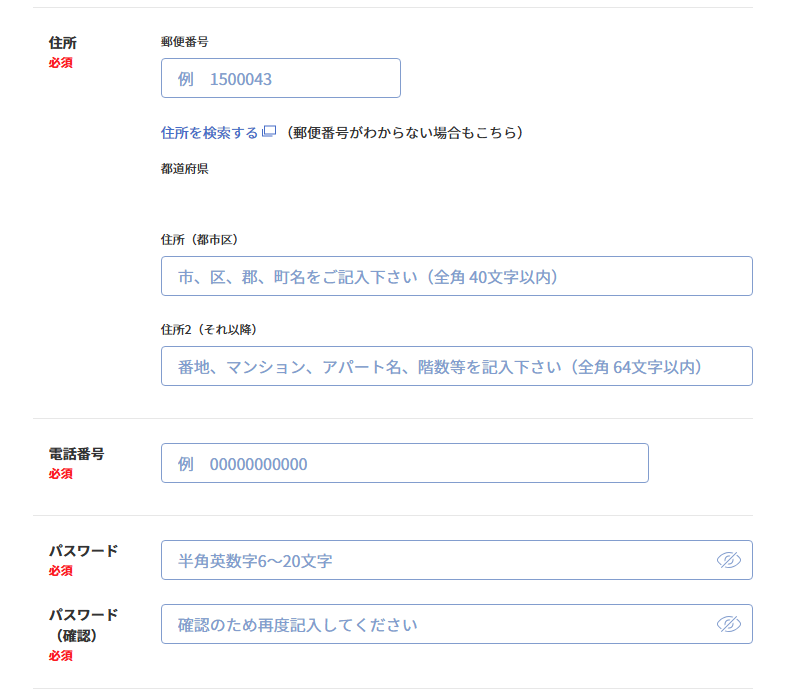Click the 電話番号 section label
Screen dimensions: 804x693
(77, 452)
